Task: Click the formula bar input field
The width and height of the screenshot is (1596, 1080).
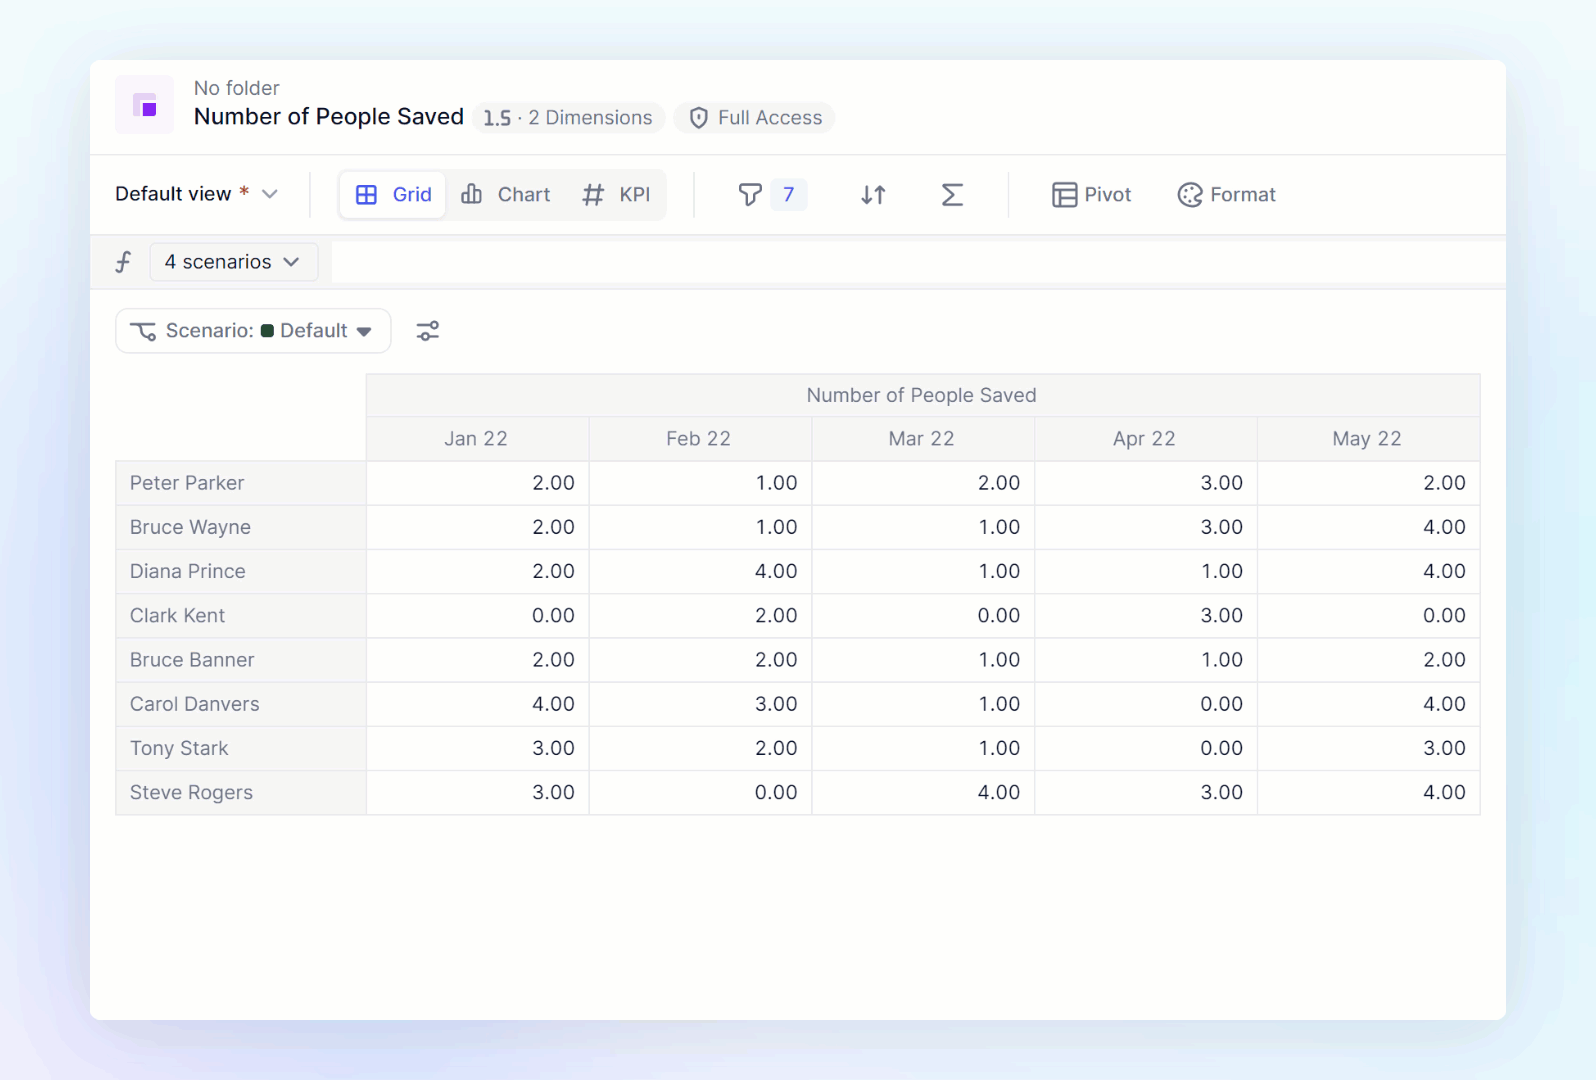Action: (918, 262)
